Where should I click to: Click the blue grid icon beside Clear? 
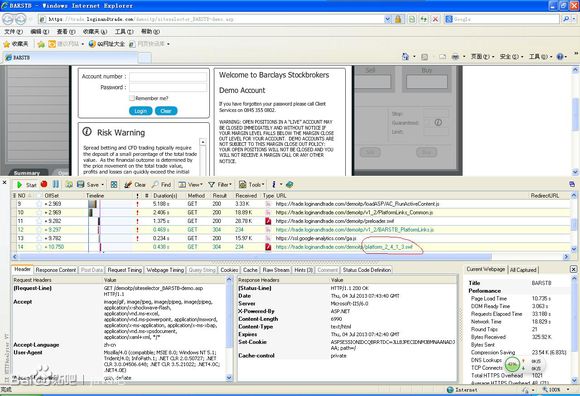114,185
